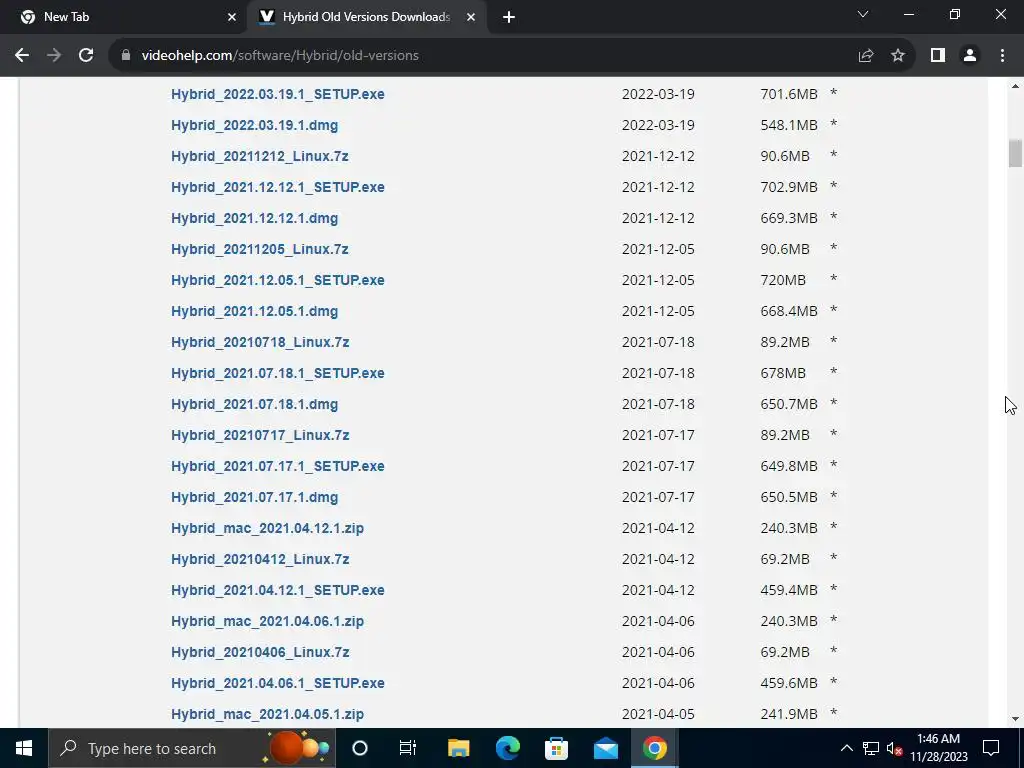Download Hybrid_2021.12.05.1_SETUP.exe
This screenshot has height=768, width=1024.
coord(278,280)
